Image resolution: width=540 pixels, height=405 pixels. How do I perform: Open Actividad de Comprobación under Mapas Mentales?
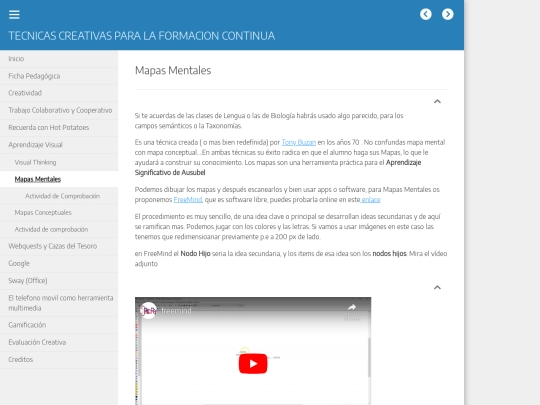click(59, 196)
